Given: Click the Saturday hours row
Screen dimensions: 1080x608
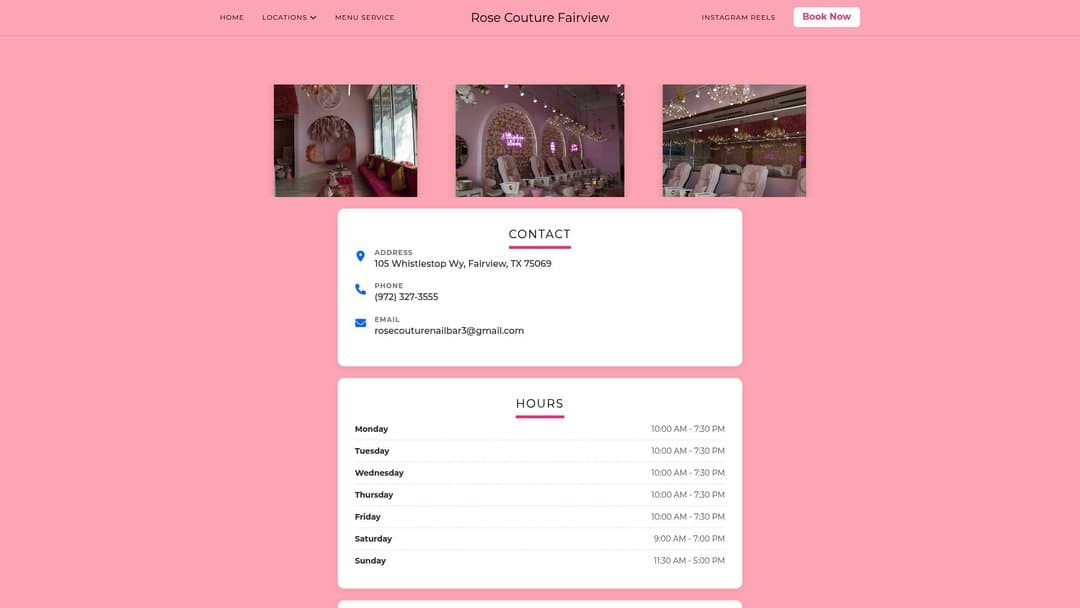Looking at the screenshot, I should pyautogui.click(x=540, y=538).
